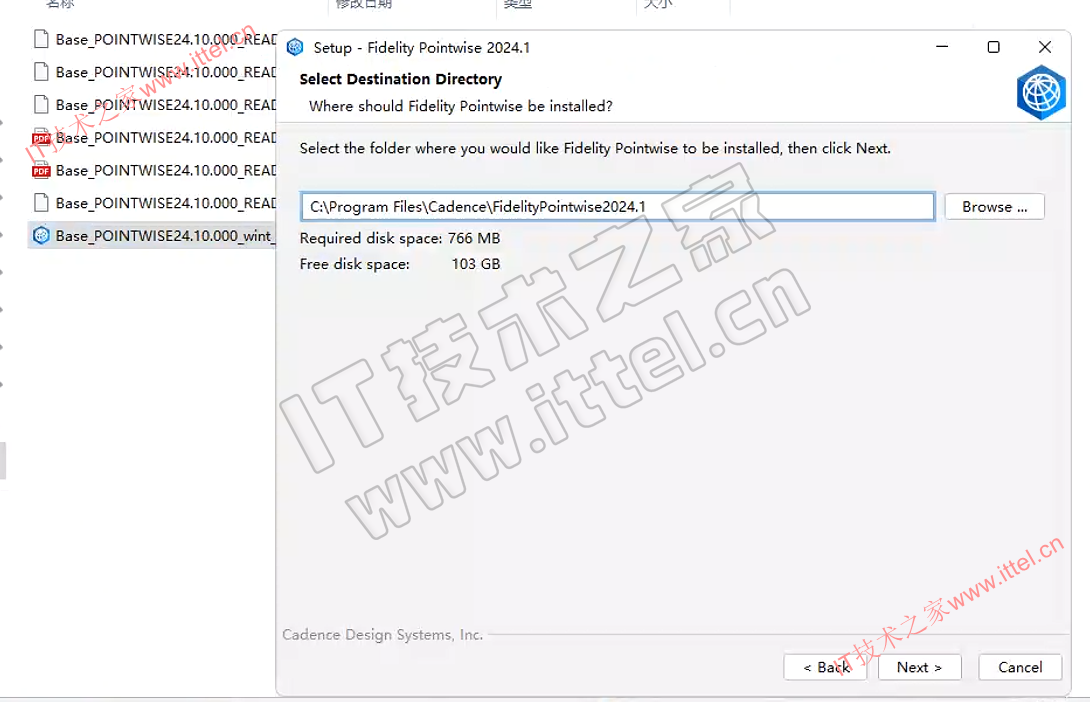This screenshot has height=702, width=1090.
Task: Proceed by clicking Next >
Action: [919, 667]
